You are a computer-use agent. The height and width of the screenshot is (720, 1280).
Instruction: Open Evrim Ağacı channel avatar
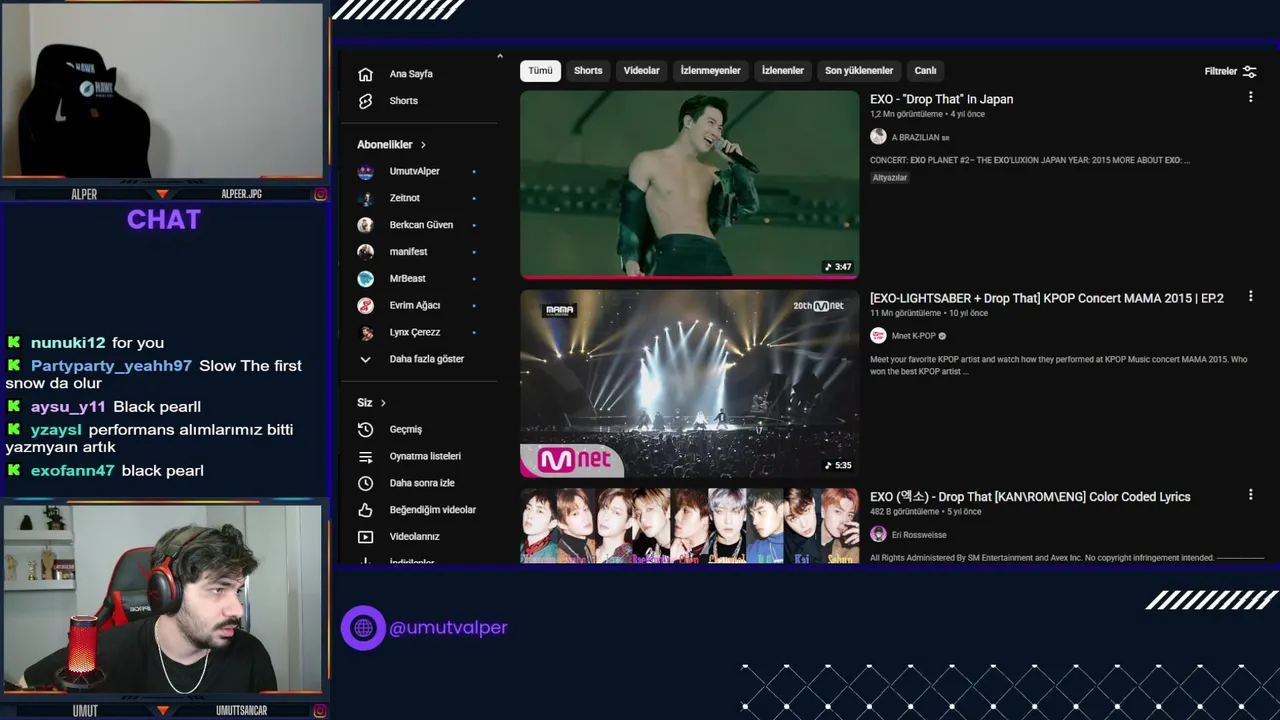[366, 305]
